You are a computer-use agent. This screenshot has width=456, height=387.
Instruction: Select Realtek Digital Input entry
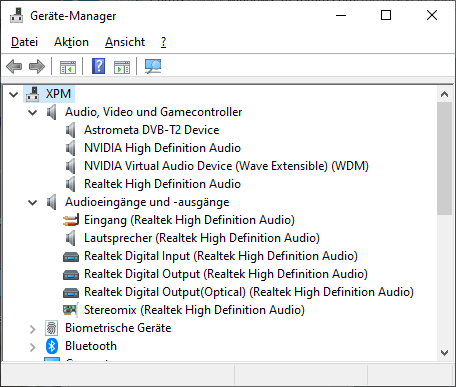(221, 256)
